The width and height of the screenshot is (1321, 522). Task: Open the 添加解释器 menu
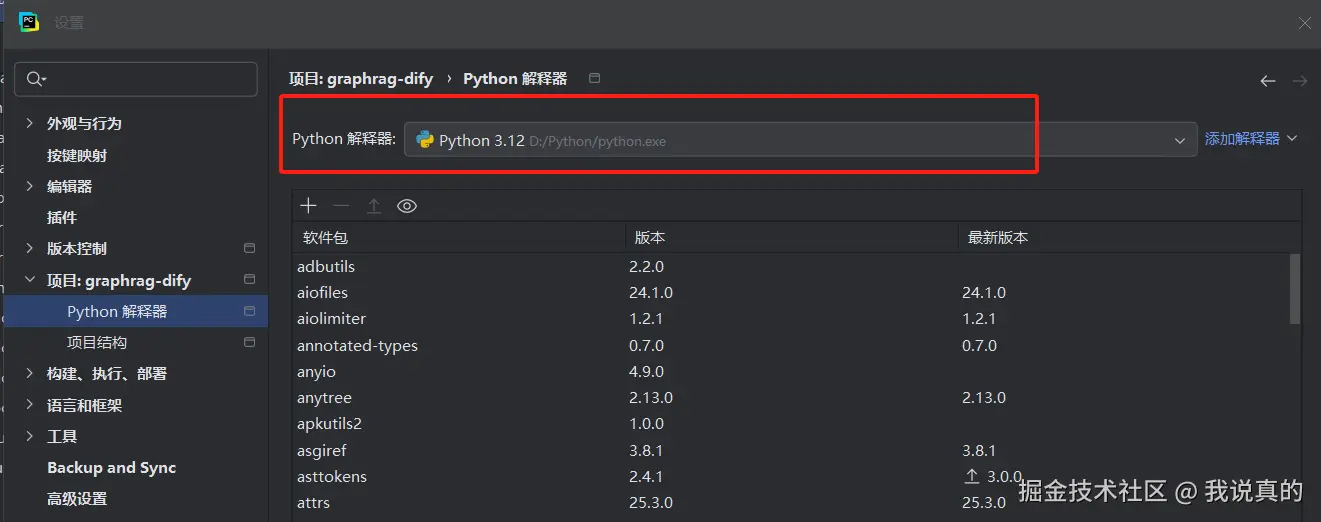(x=1250, y=139)
